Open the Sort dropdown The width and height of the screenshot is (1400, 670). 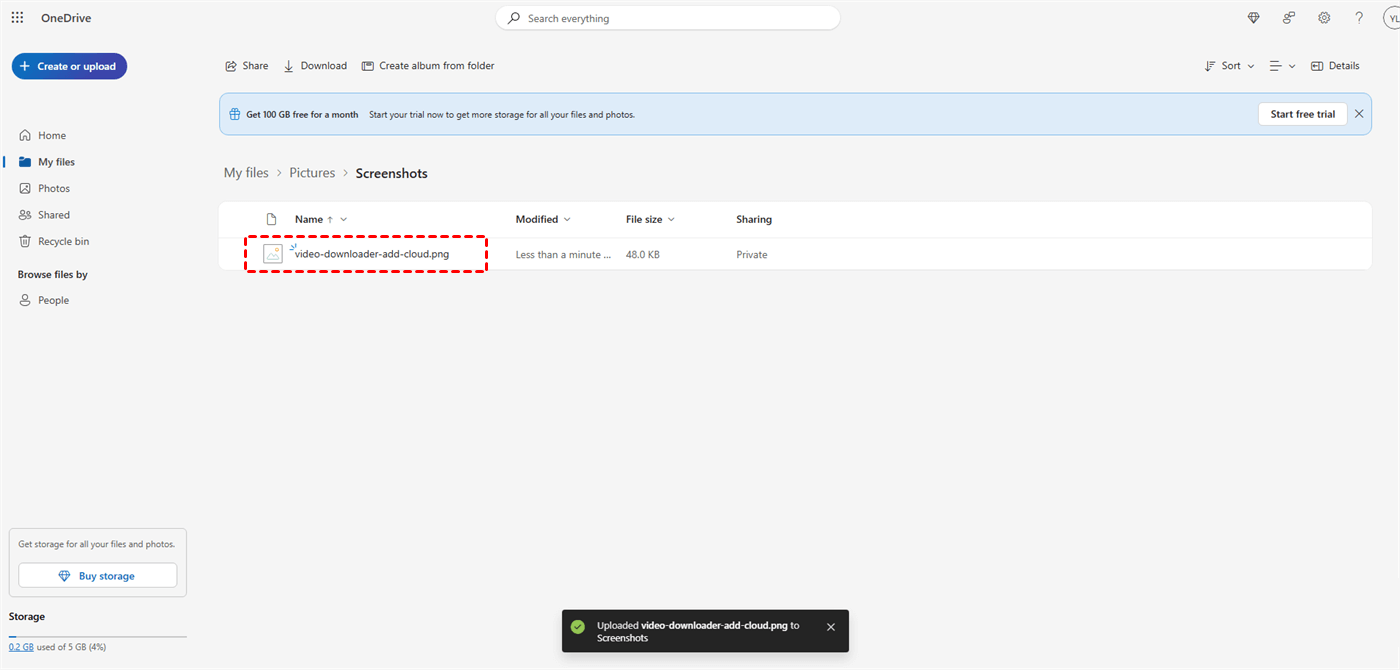click(1230, 66)
